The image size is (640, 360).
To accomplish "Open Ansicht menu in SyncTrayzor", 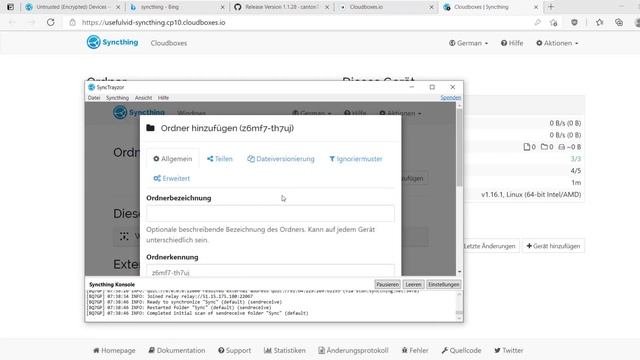I will pos(143,98).
